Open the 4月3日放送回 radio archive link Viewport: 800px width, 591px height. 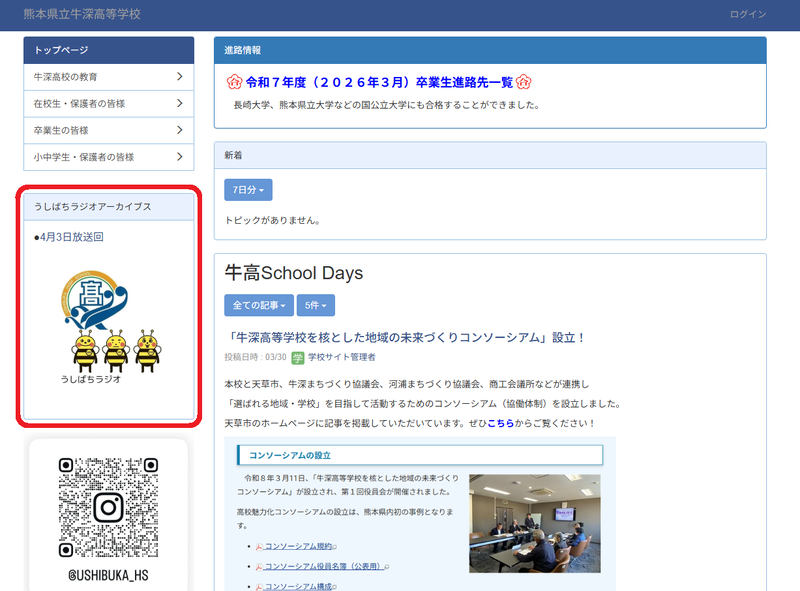(x=72, y=237)
